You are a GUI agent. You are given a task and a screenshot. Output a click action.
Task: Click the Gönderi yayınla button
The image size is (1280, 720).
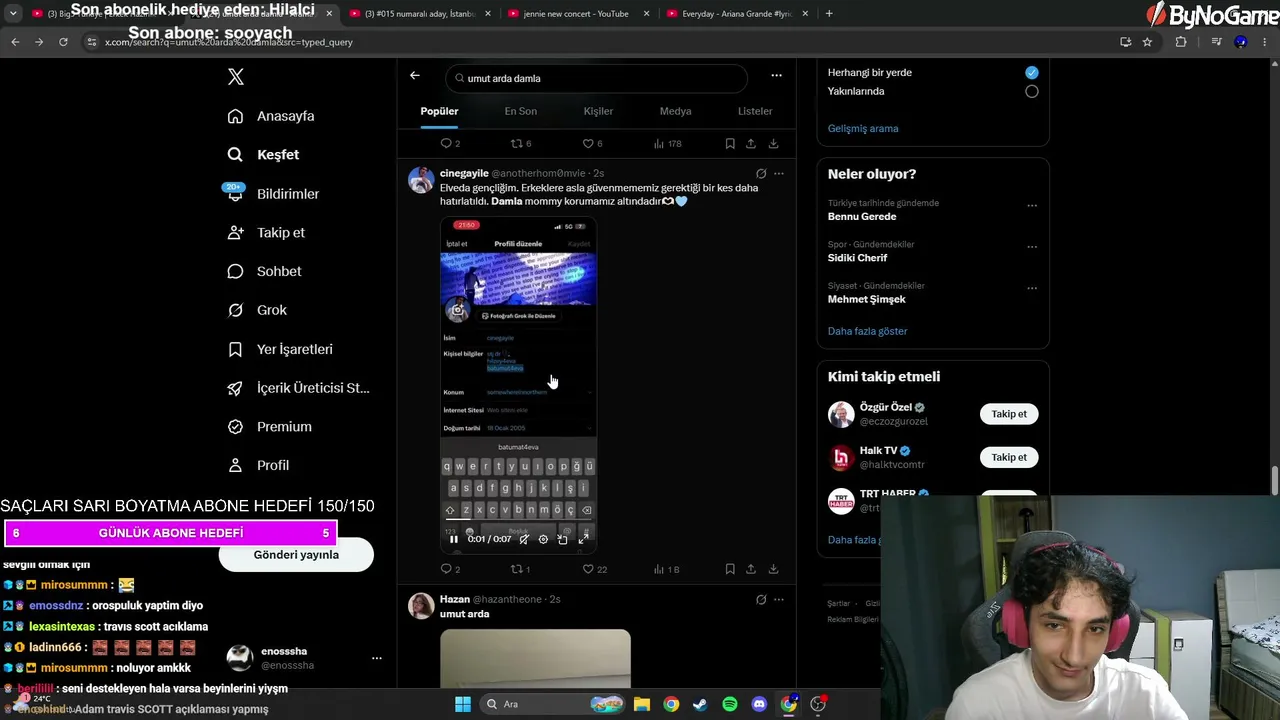tap(296, 555)
